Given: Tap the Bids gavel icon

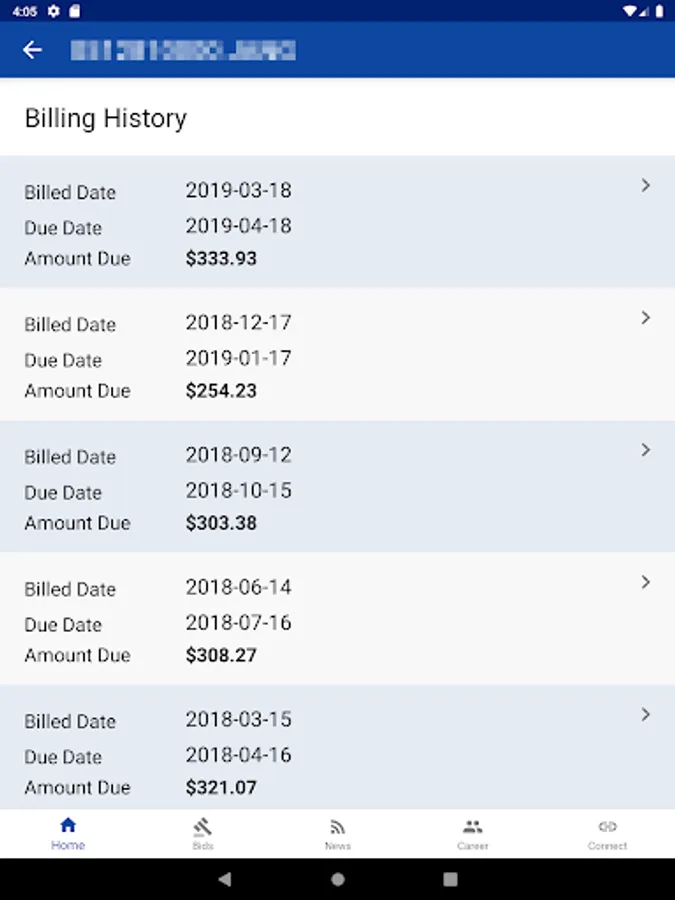Looking at the screenshot, I should tap(203, 826).
